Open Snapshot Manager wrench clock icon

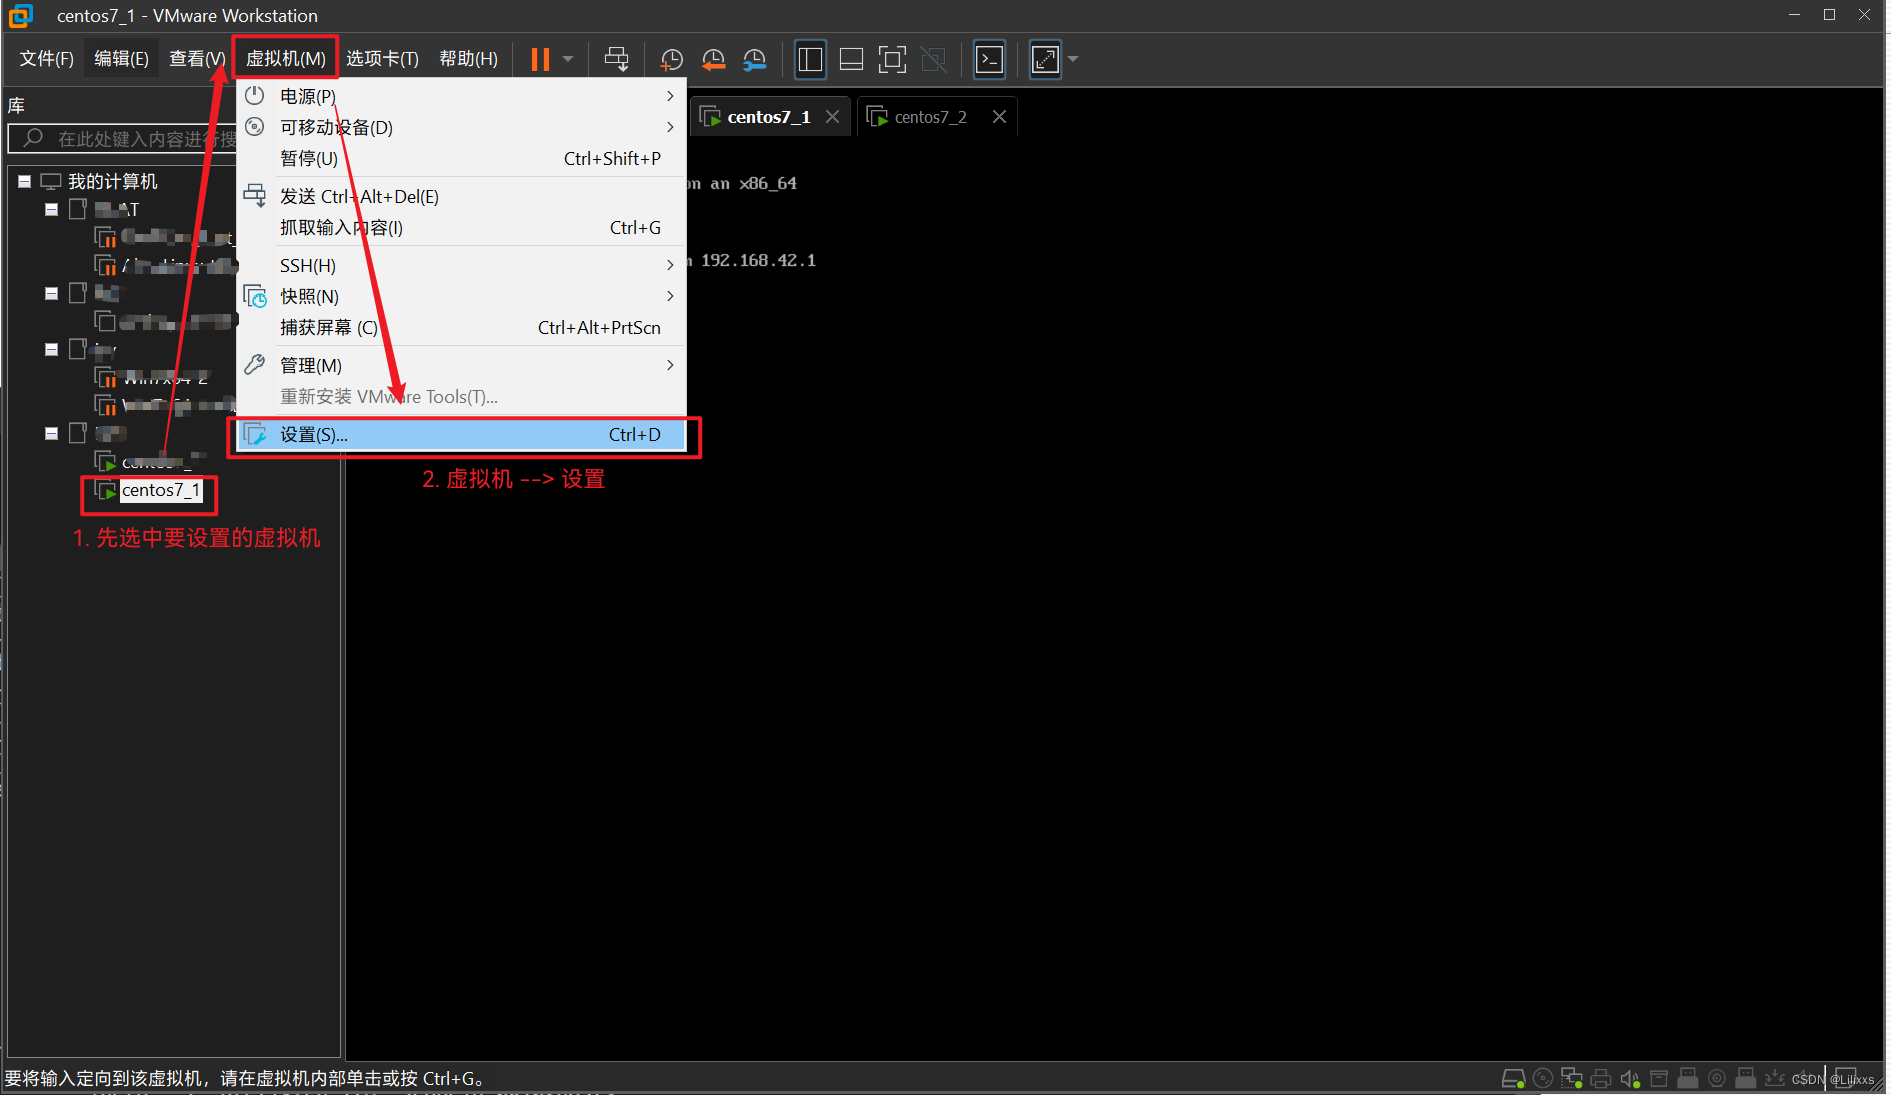(754, 60)
